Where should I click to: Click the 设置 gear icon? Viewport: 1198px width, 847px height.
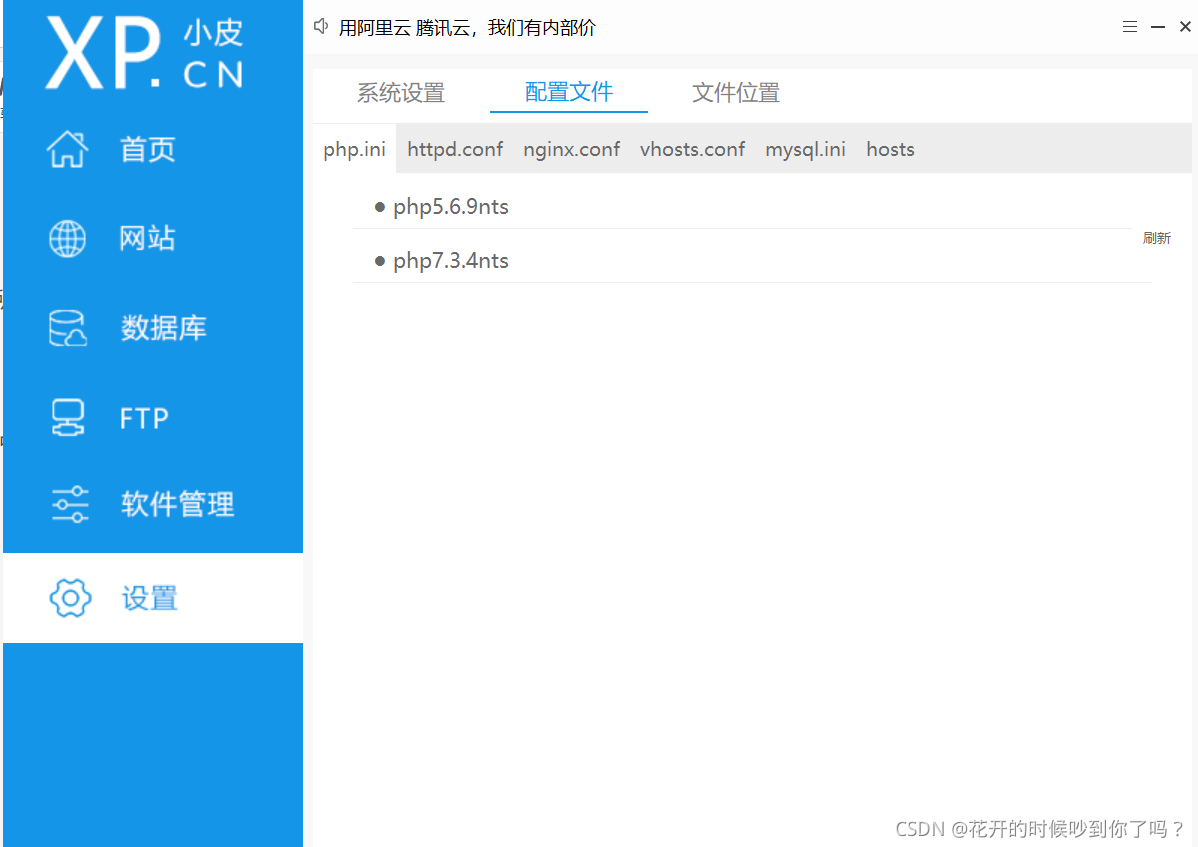coord(70,597)
